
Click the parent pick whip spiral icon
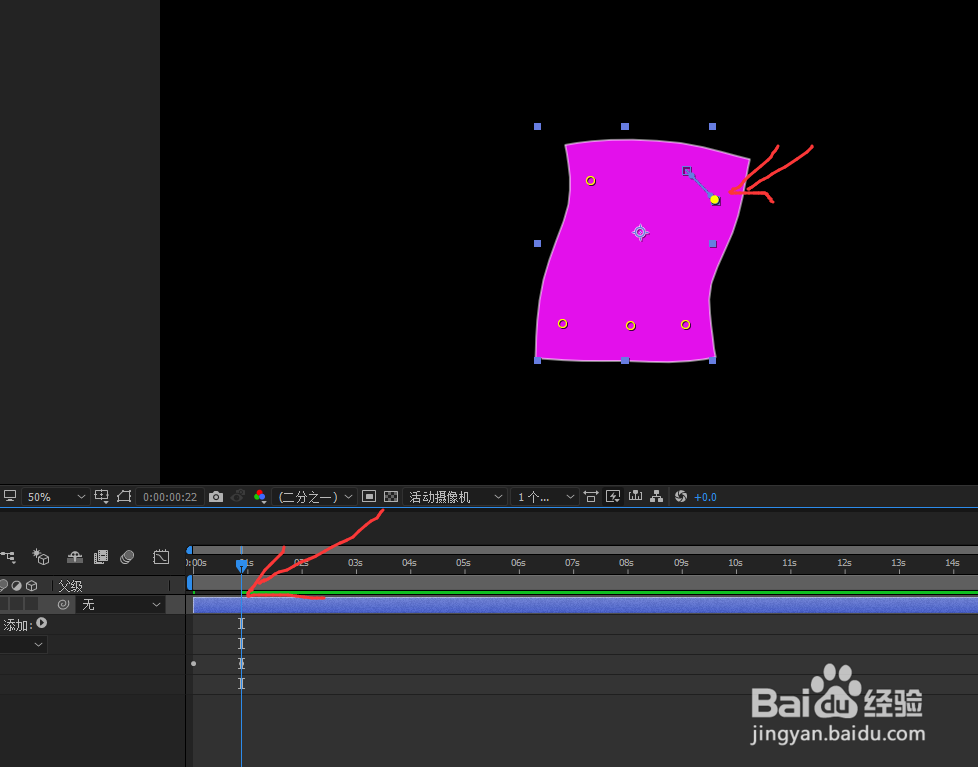point(62,604)
